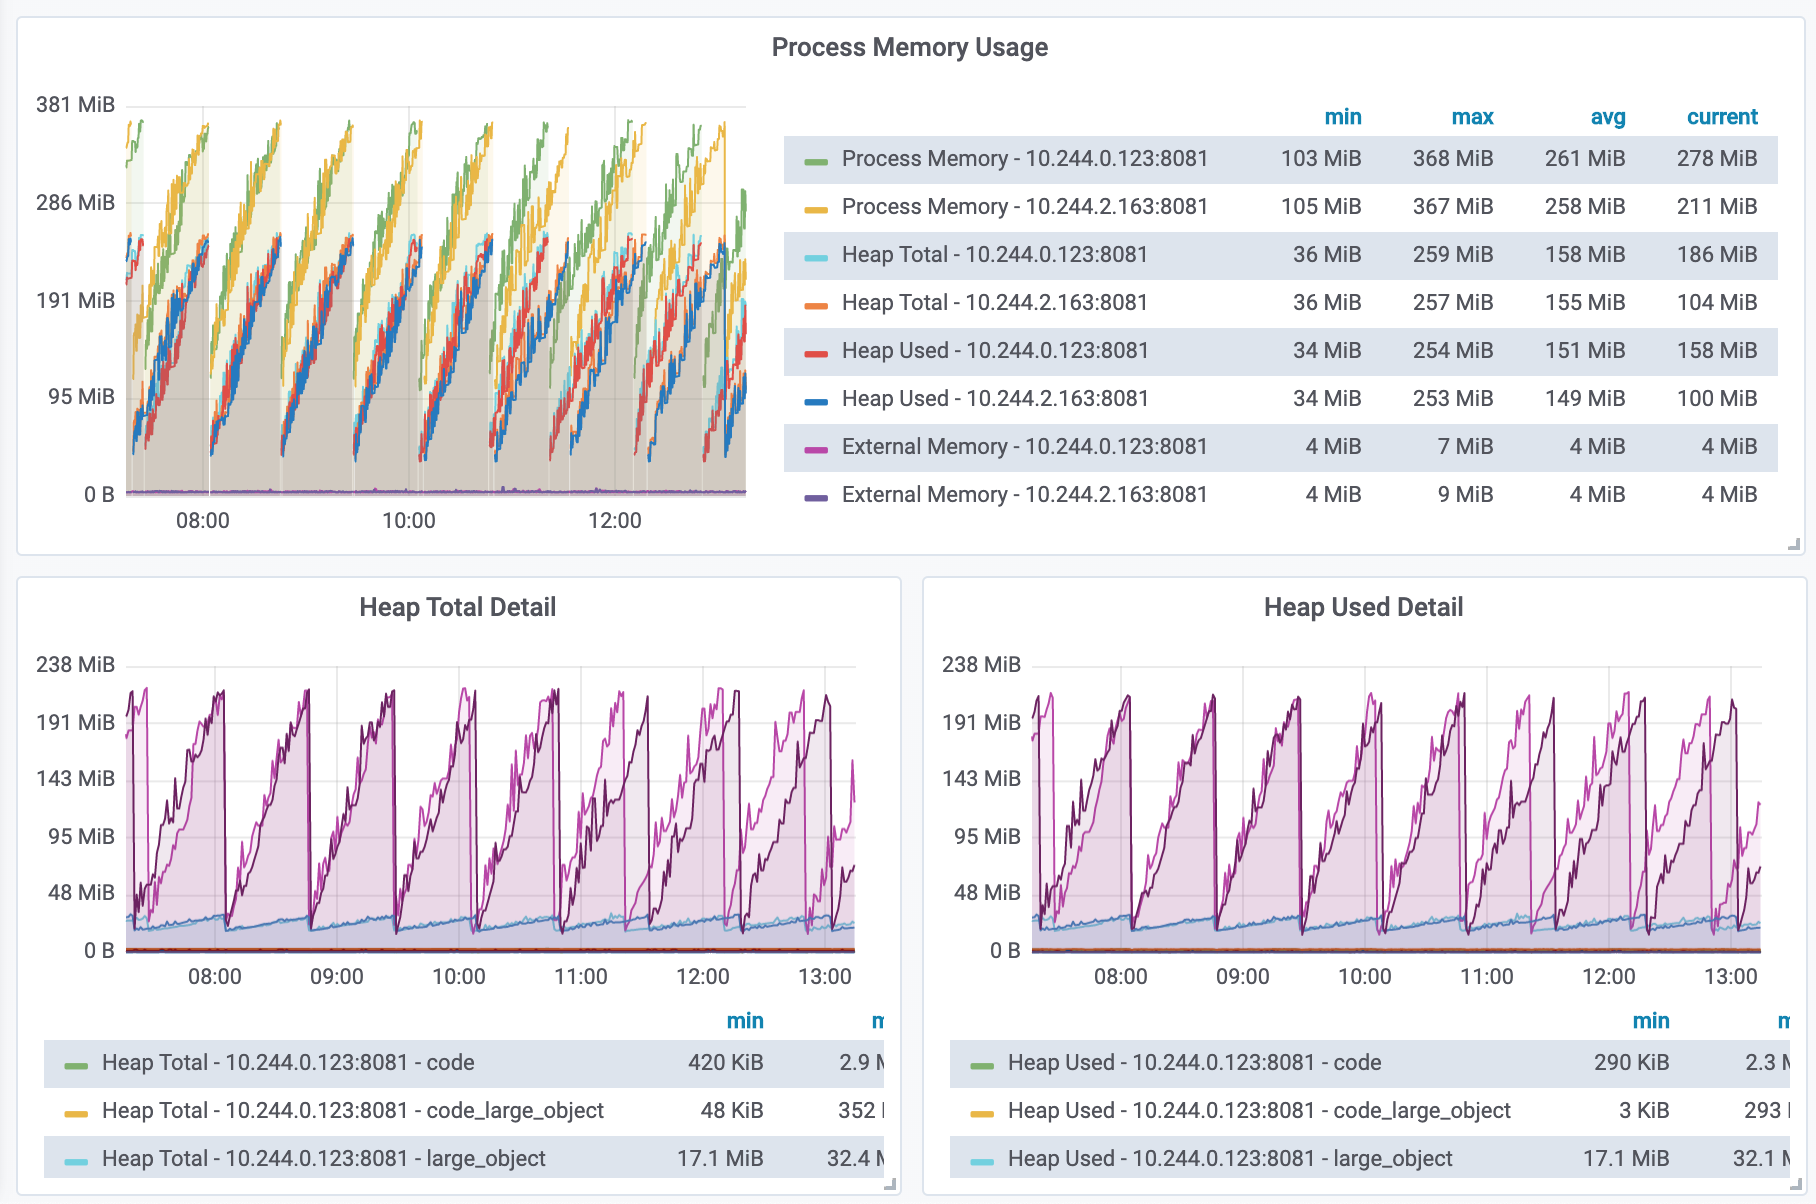This screenshot has width=1816, height=1204.
Task: Click the 290 KiB min value in Heap Used Detail
Action: point(1632,1063)
